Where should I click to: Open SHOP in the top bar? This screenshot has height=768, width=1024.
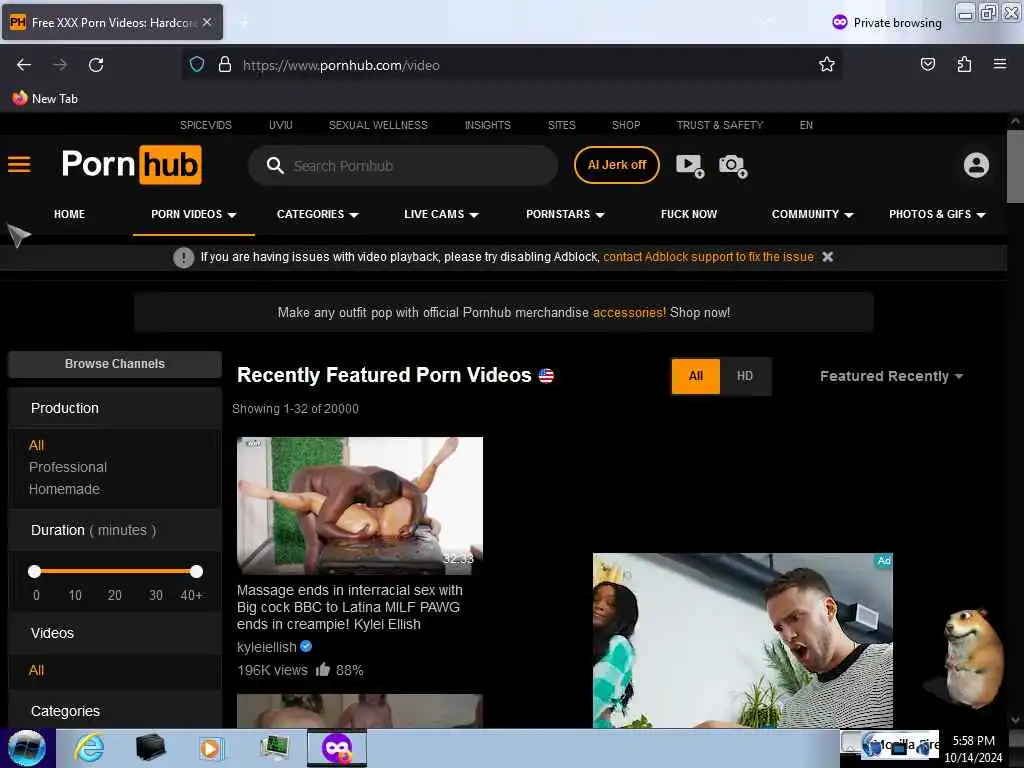[x=626, y=125]
